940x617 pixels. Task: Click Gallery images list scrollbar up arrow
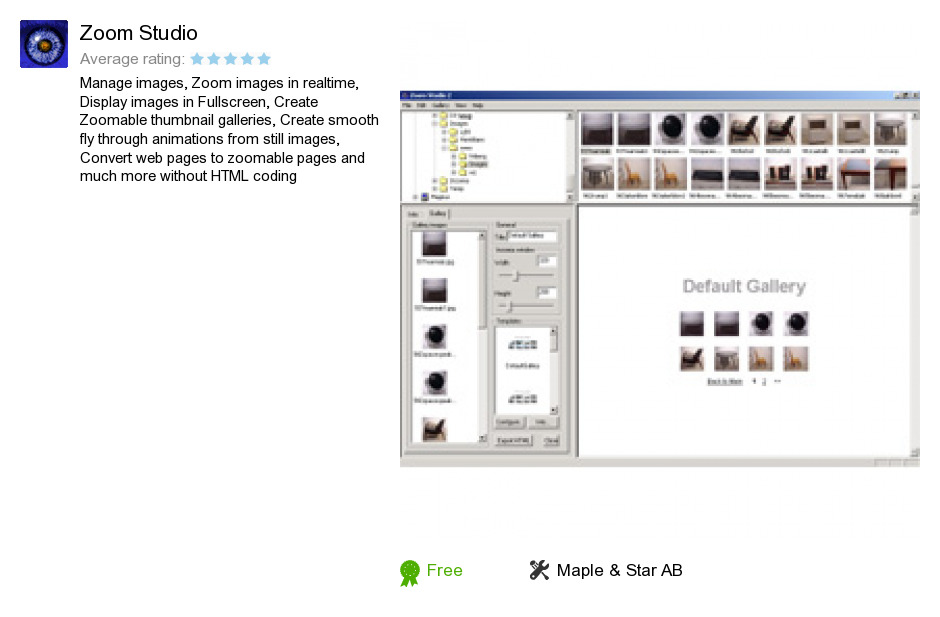coord(483,236)
